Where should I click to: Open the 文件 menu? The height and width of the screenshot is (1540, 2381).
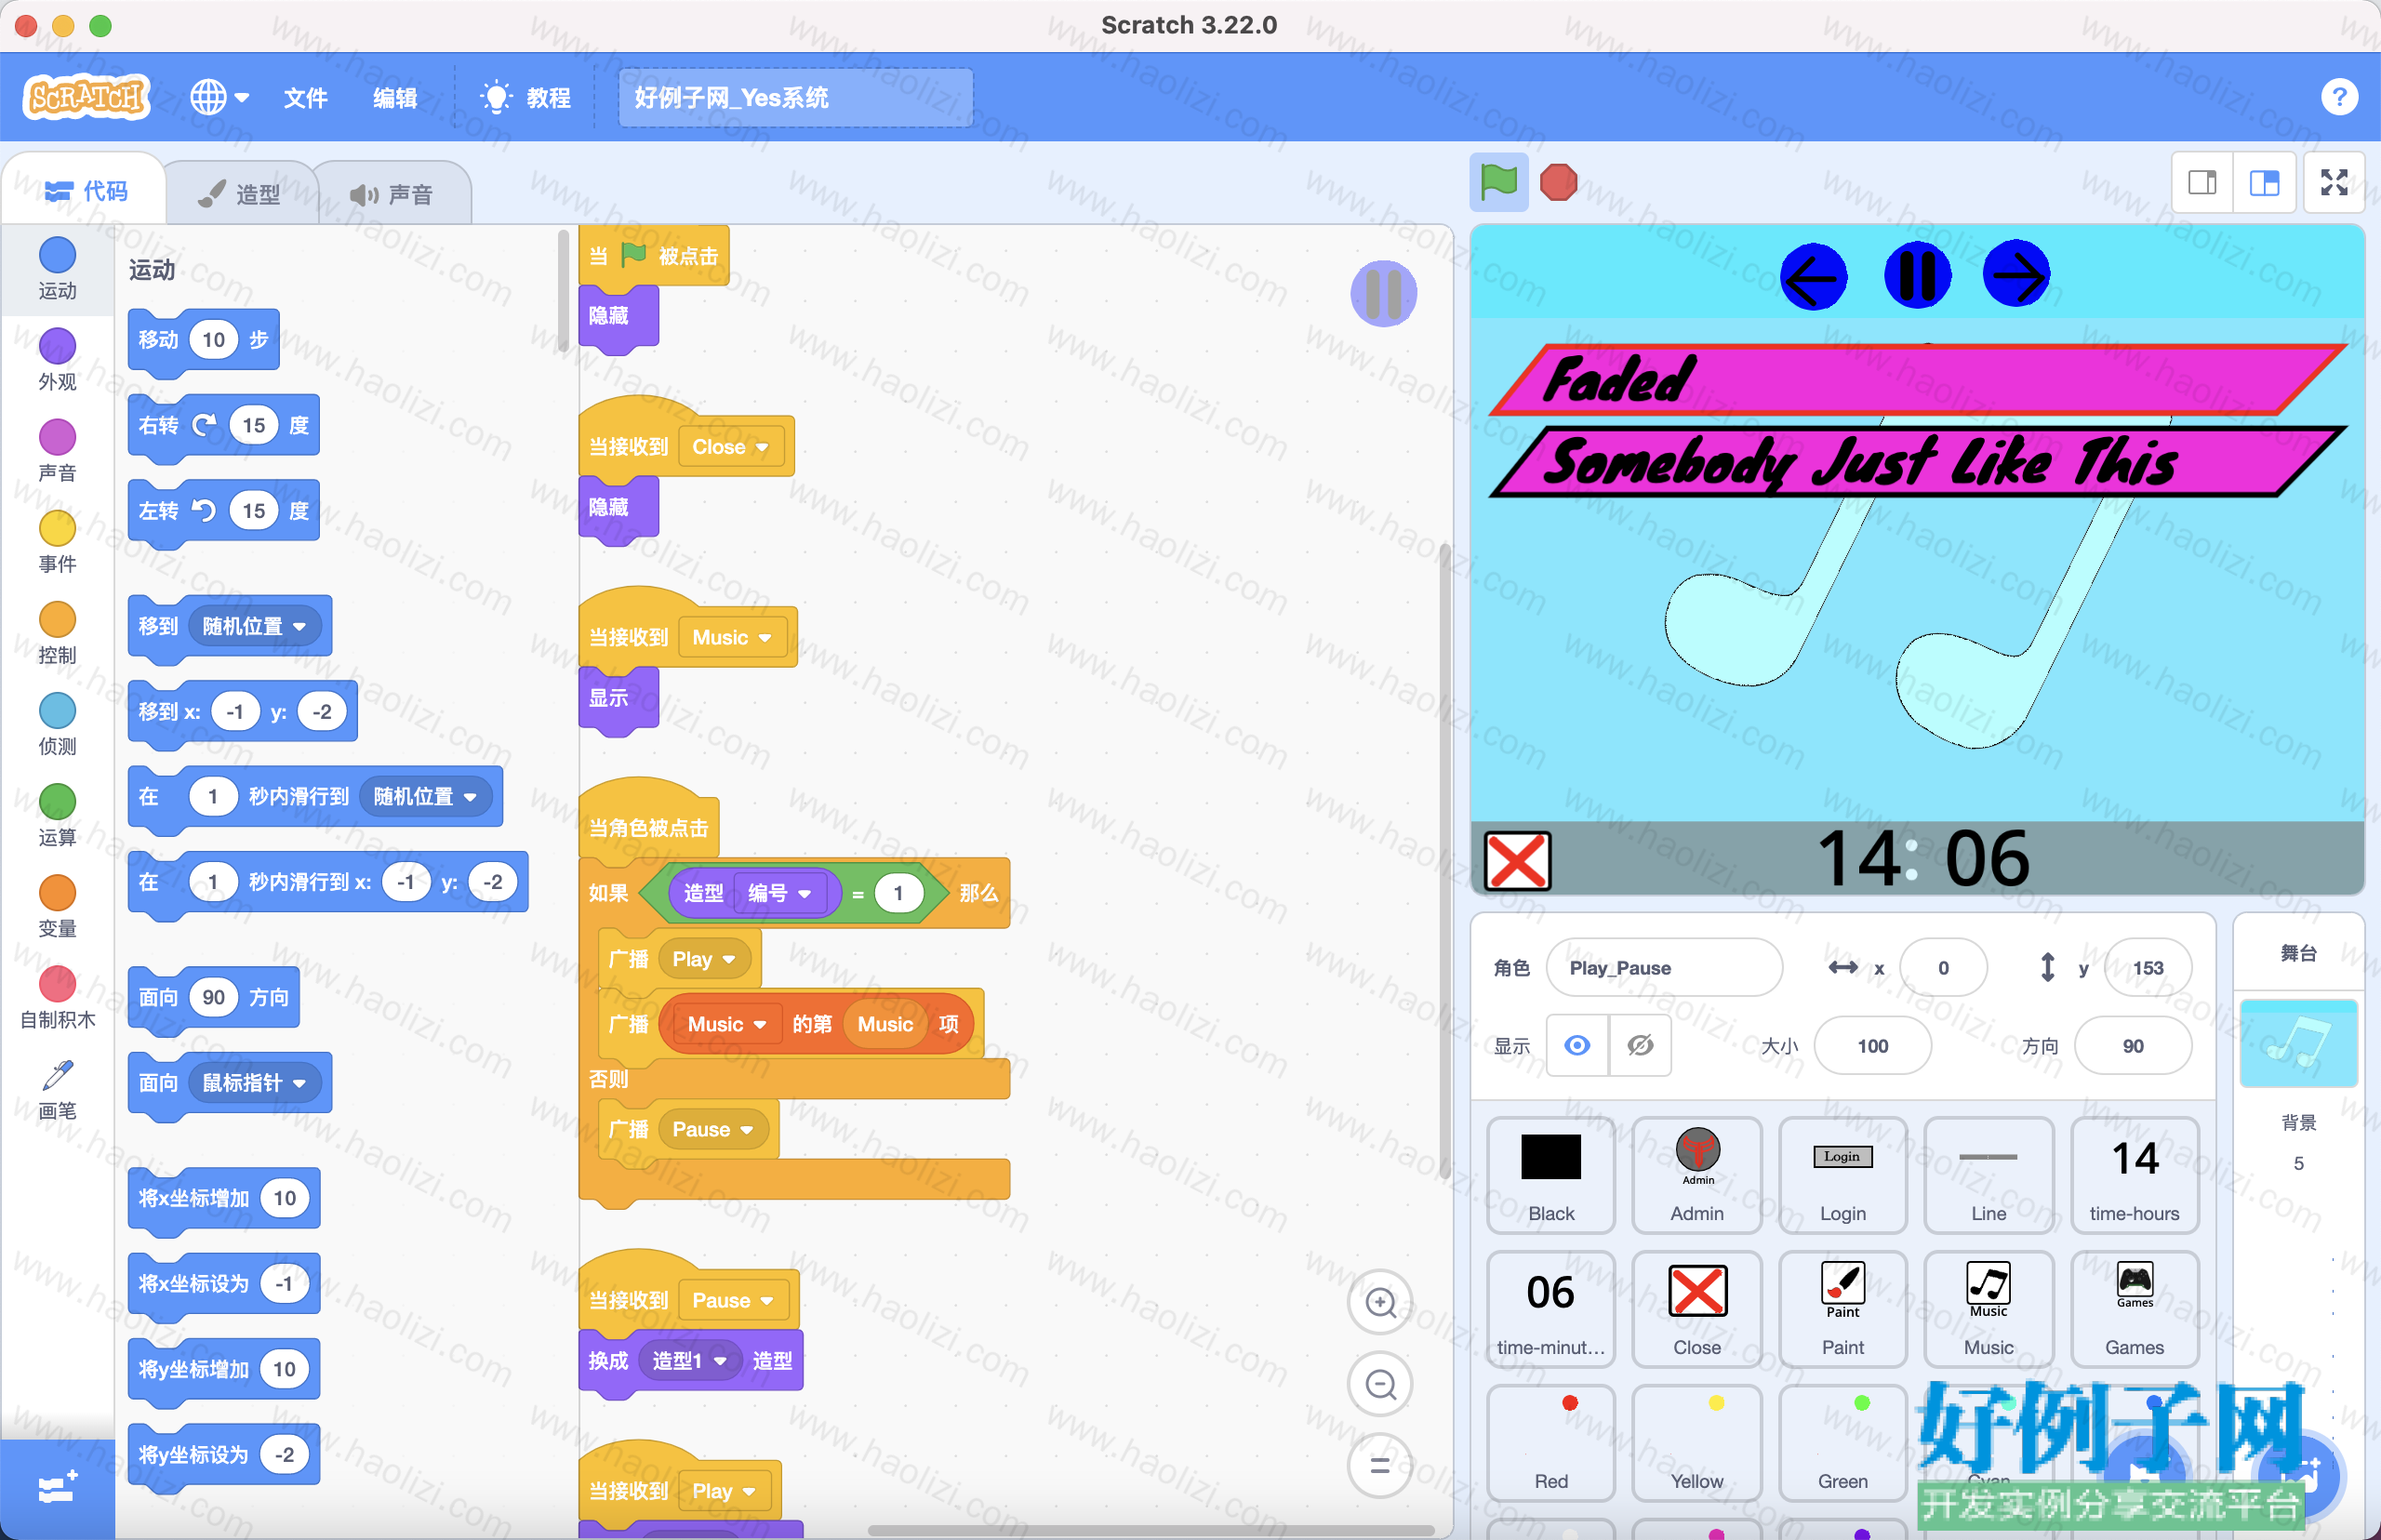[305, 97]
